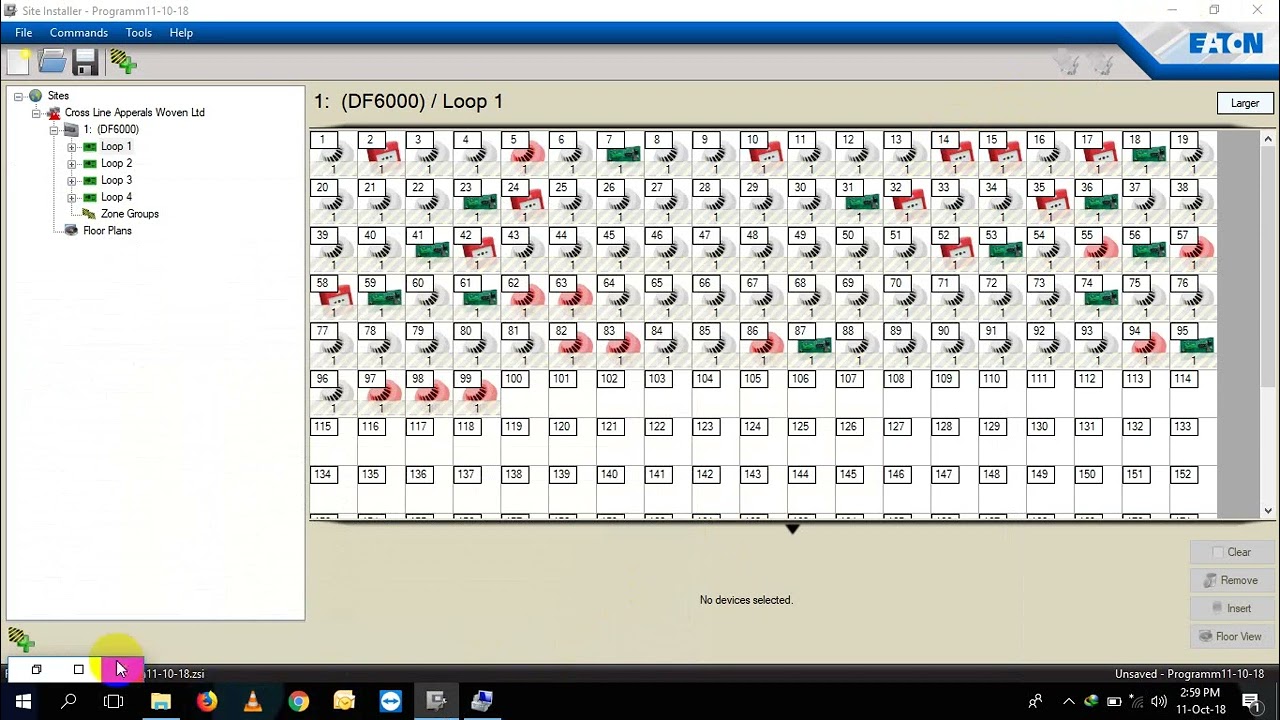Viewport: 1280px width, 720px height.
Task: Select interface module at address 95
Action: click(1196, 347)
